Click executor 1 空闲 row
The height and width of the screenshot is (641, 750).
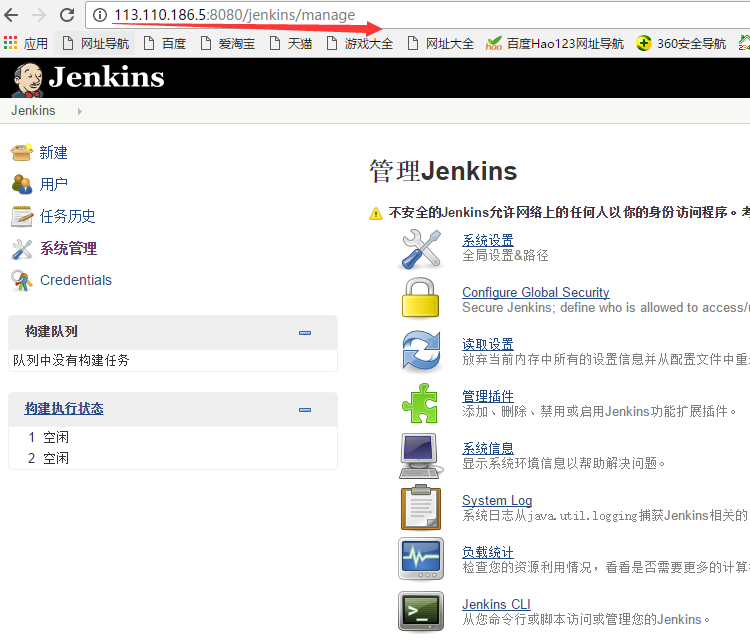tap(173, 437)
